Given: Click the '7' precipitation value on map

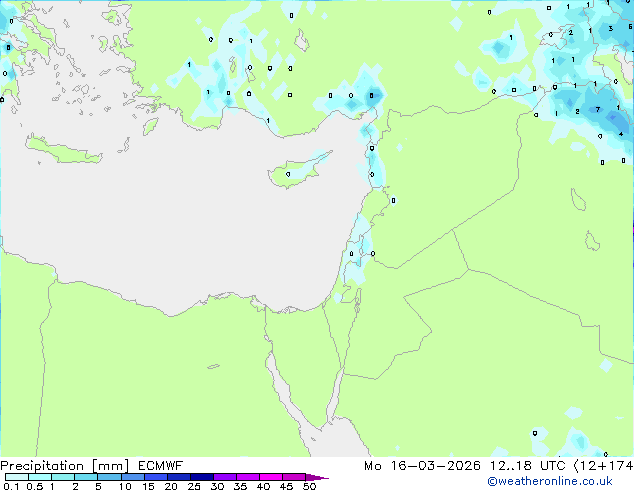Looking at the screenshot, I should pos(598,110).
